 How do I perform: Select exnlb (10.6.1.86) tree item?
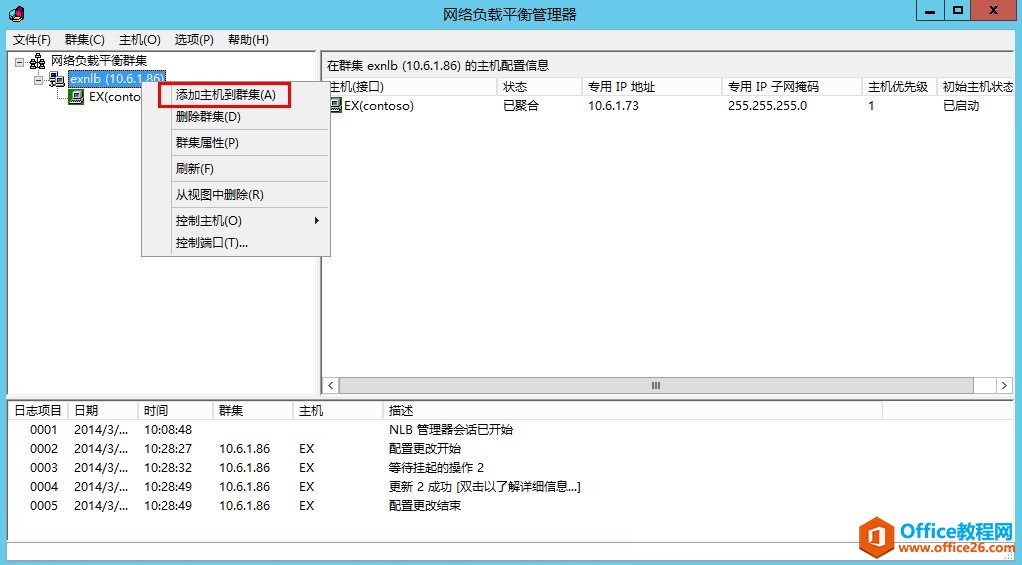pos(117,80)
